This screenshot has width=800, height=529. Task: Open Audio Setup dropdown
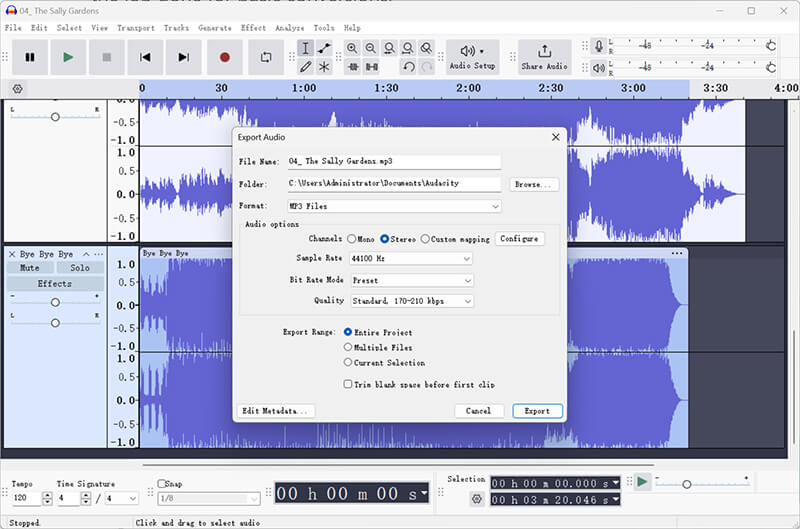pos(472,57)
